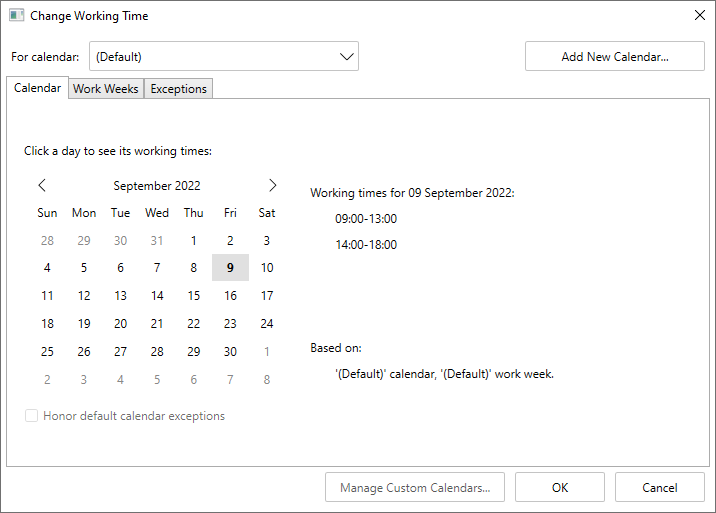The image size is (716, 513).
Task: Switch to the Work Weeks tab
Action: tap(106, 89)
